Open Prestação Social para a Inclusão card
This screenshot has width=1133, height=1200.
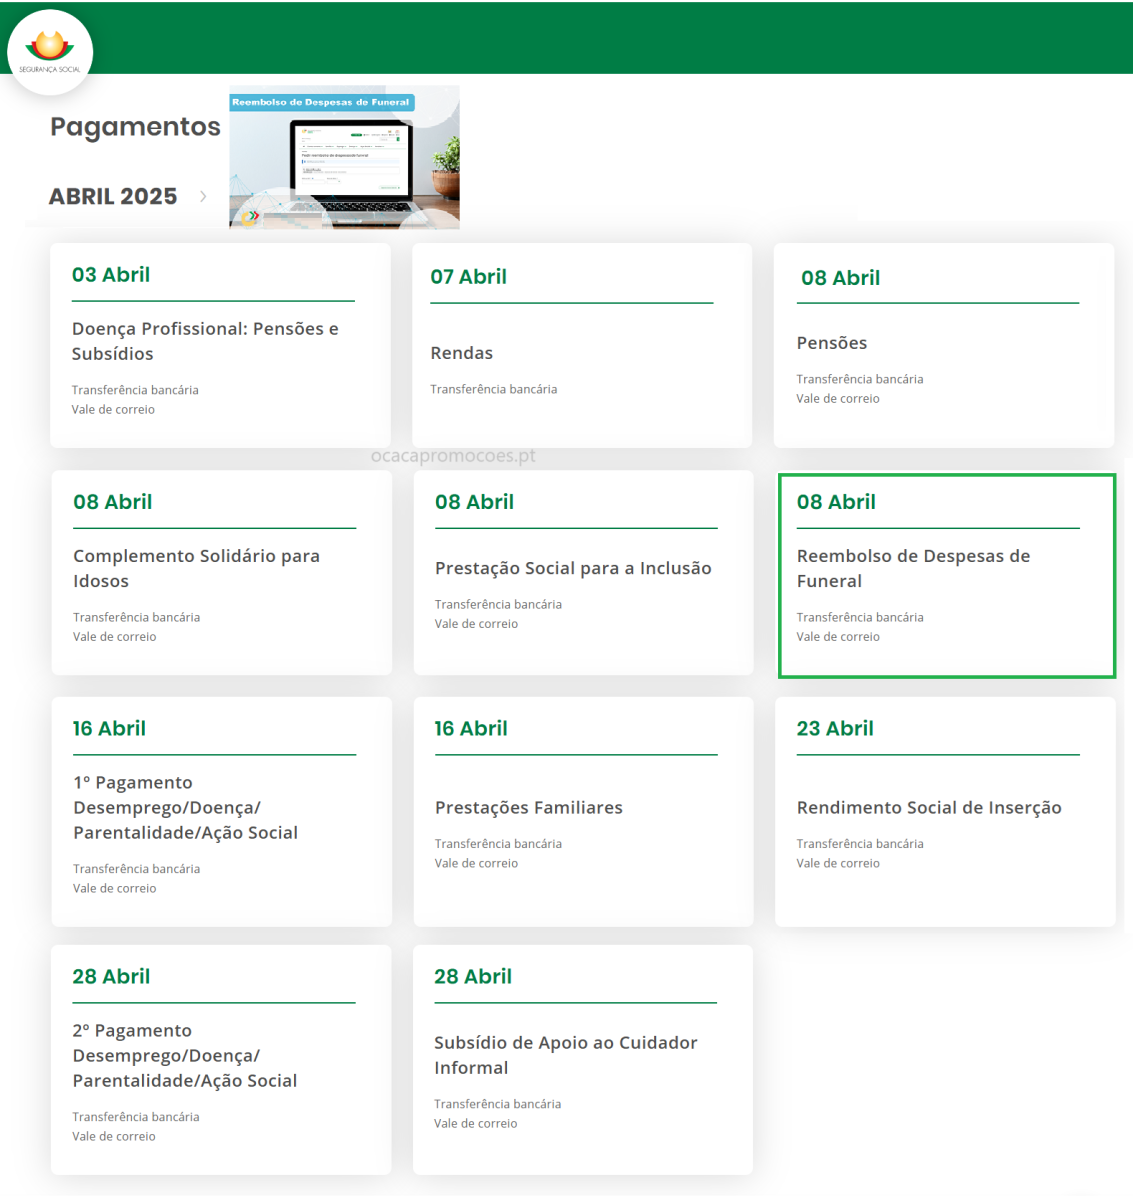(x=583, y=573)
